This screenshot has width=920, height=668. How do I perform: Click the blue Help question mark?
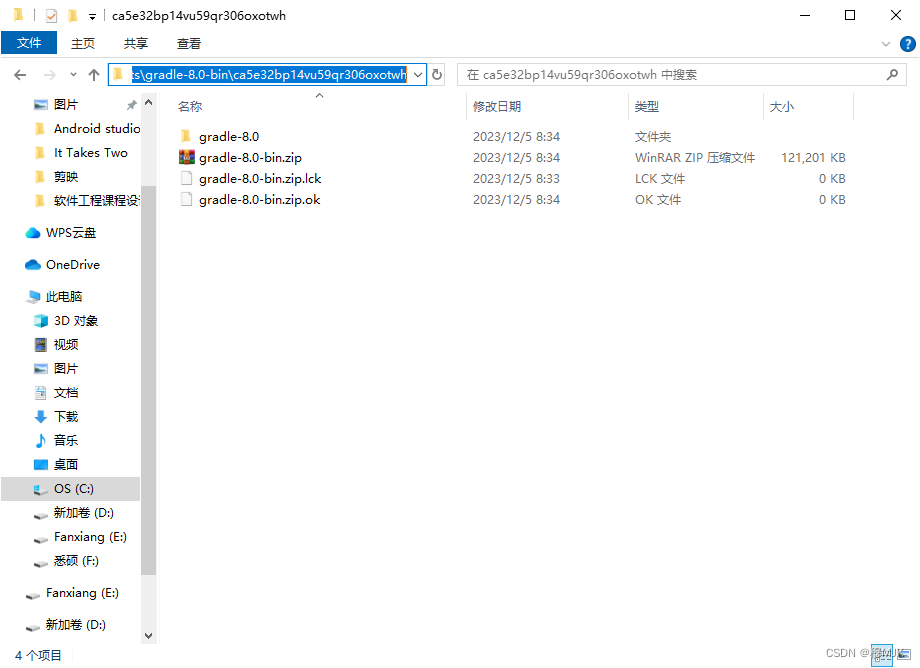906,43
